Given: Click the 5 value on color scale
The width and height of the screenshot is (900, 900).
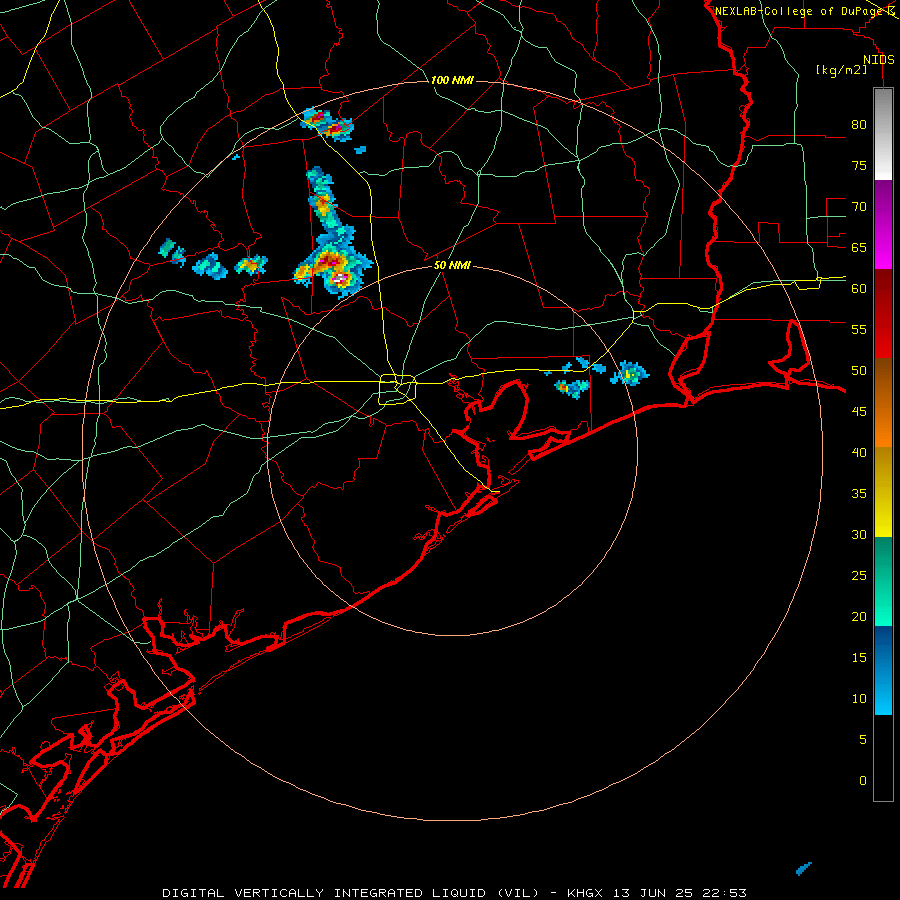Looking at the screenshot, I should [863, 739].
